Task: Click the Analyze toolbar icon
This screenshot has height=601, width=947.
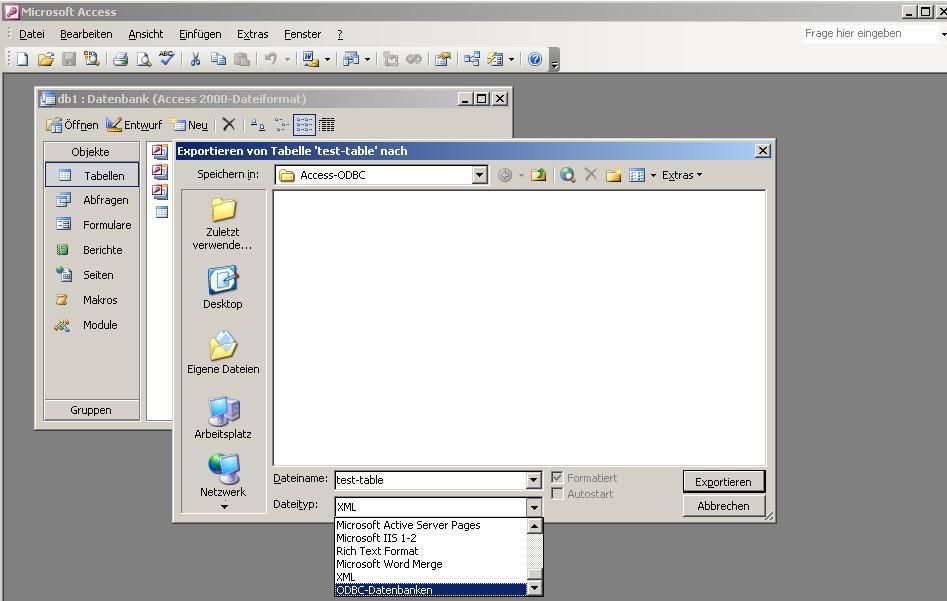Action: point(350,59)
